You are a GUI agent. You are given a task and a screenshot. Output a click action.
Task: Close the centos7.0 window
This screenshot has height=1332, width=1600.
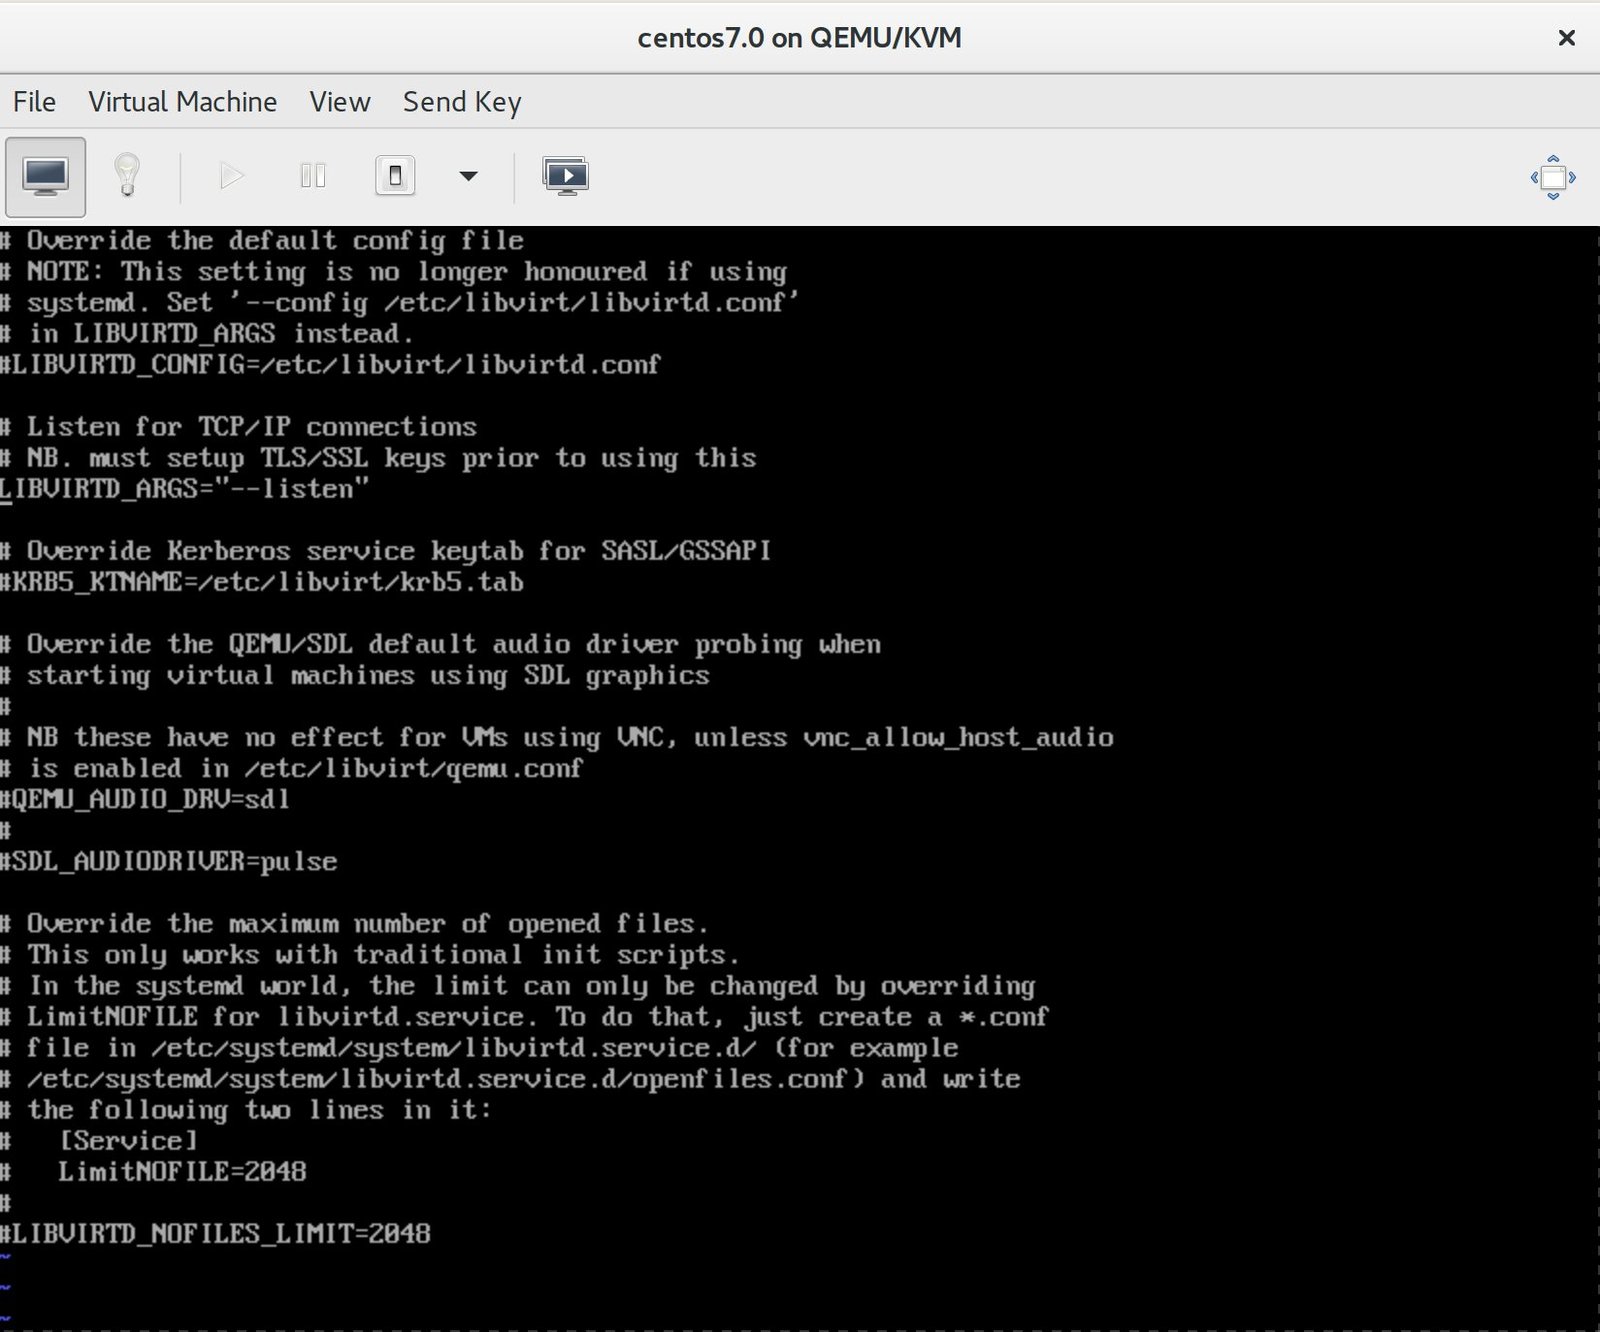pyautogui.click(x=1567, y=38)
